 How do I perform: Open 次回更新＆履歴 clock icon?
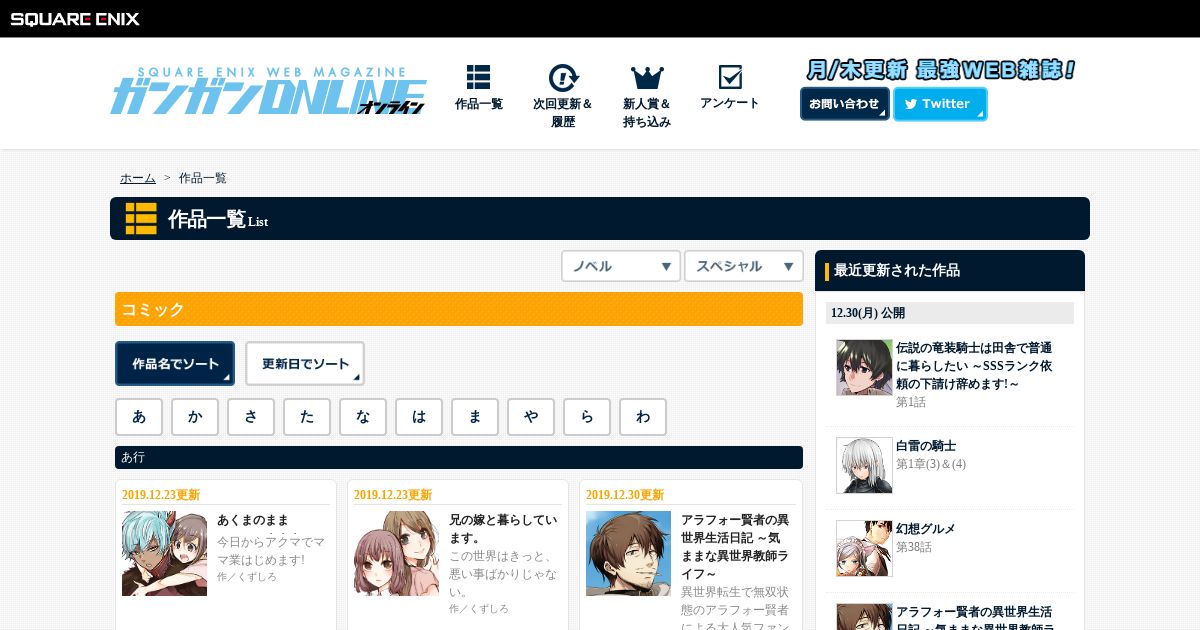[563, 78]
